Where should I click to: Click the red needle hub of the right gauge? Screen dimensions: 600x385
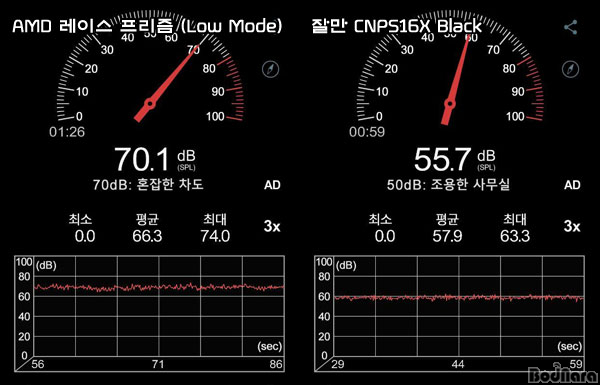pyautogui.click(x=450, y=104)
